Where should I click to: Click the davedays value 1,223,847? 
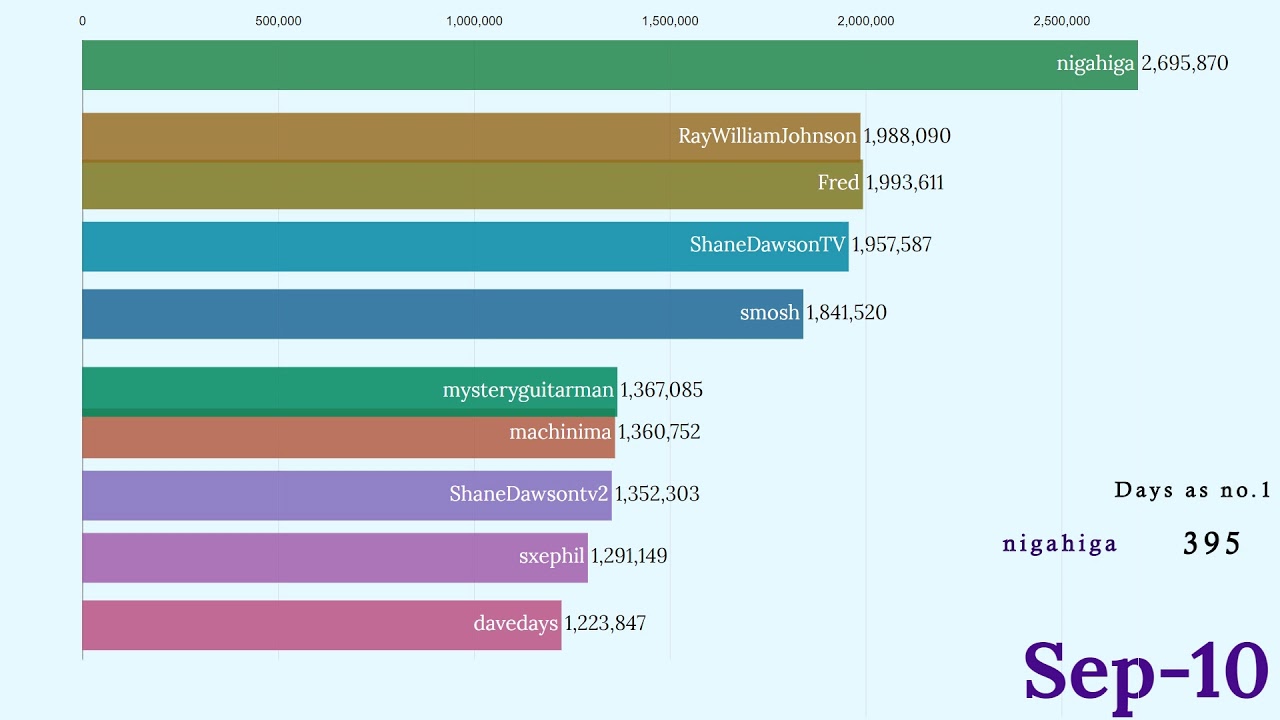pos(605,624)
